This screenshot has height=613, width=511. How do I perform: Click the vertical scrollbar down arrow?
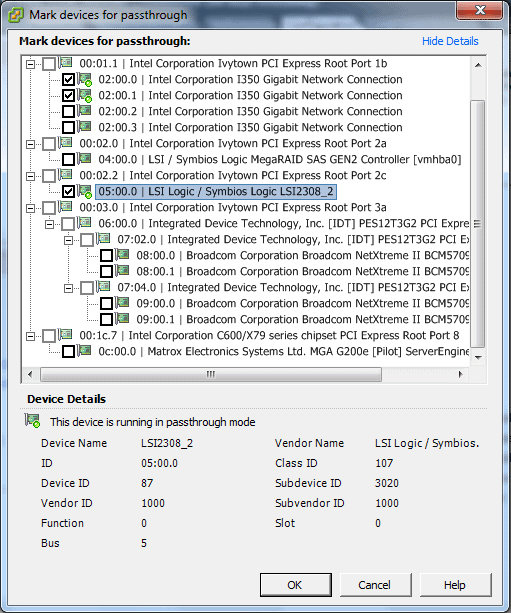478,358
